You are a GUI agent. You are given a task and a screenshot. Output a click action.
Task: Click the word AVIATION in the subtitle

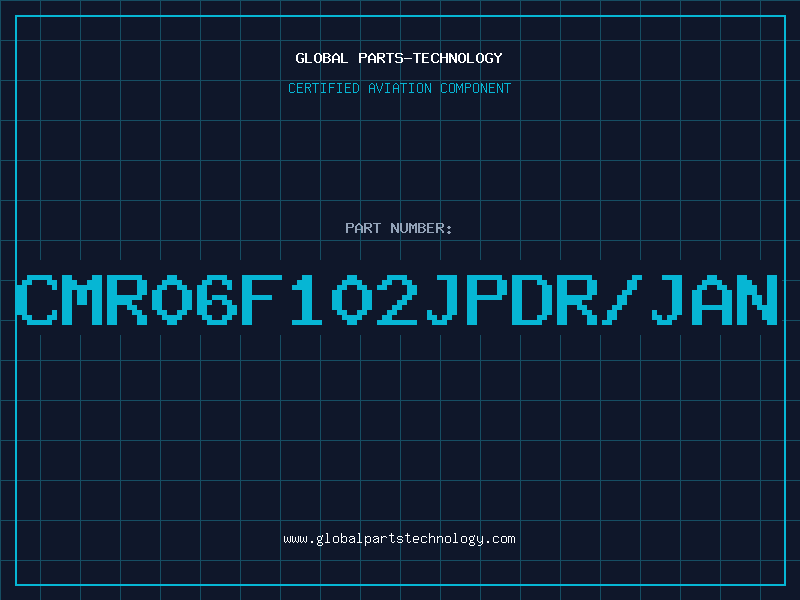pyautogui.click(x=400, y=88)
